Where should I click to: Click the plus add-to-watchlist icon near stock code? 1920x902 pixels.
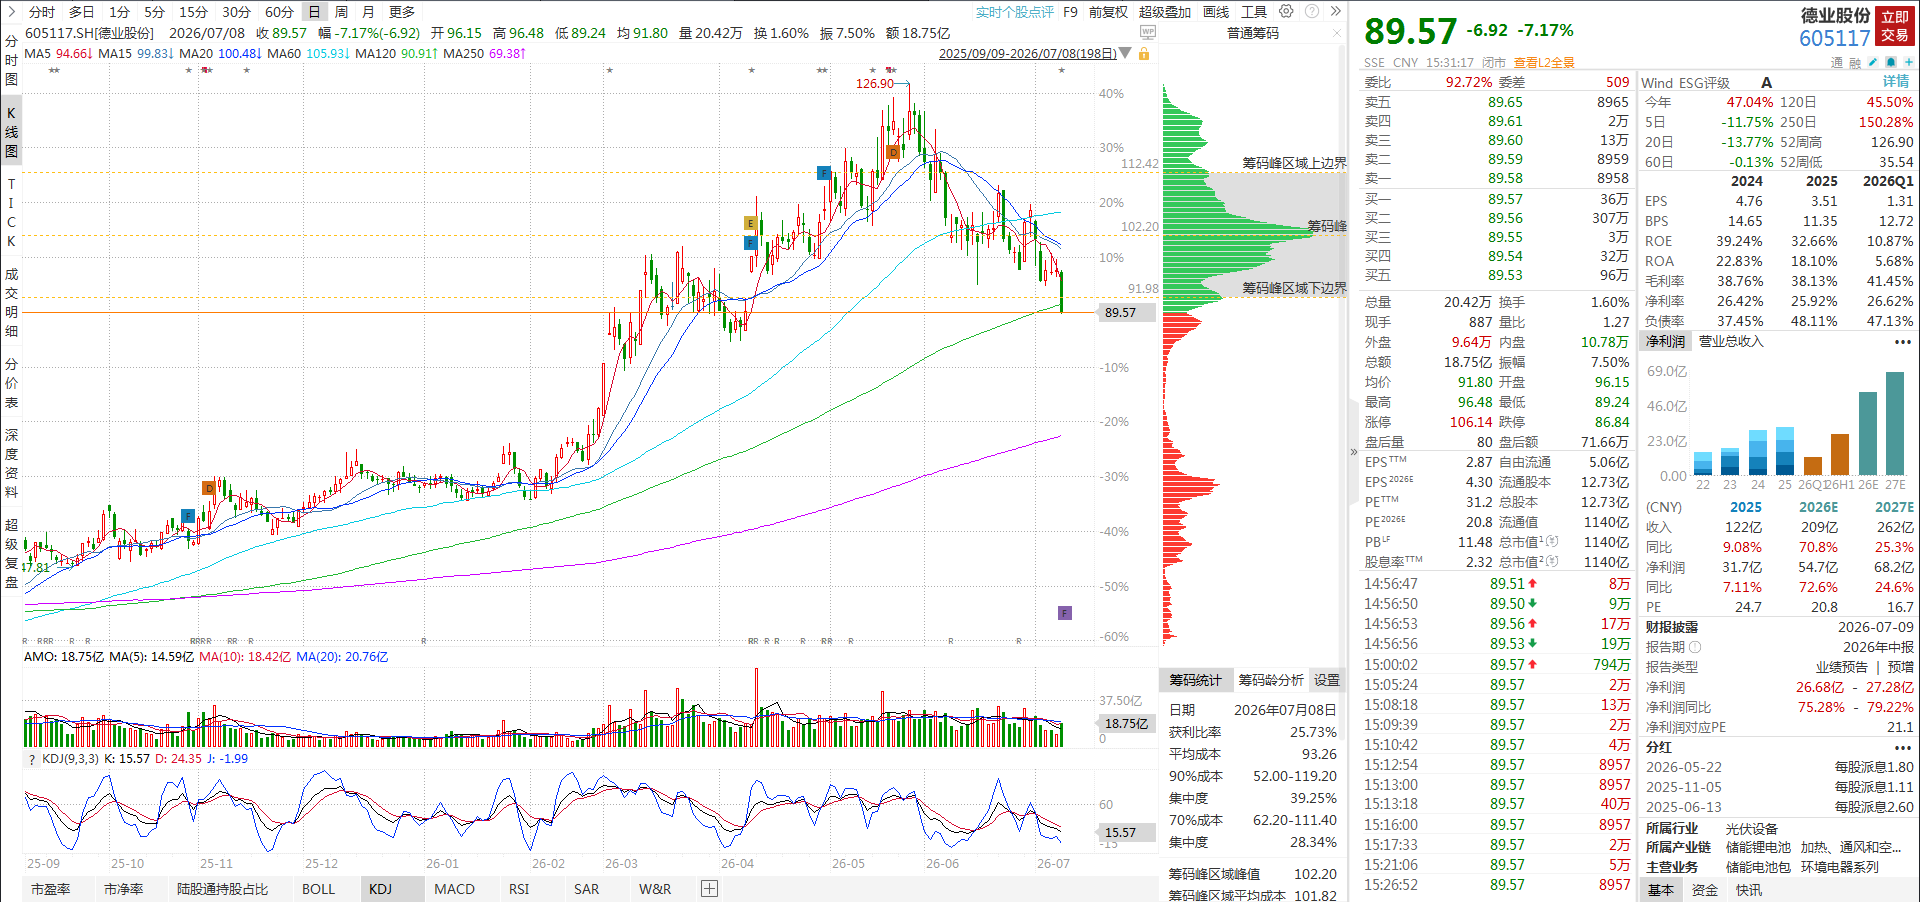[x=1909, y=62]
